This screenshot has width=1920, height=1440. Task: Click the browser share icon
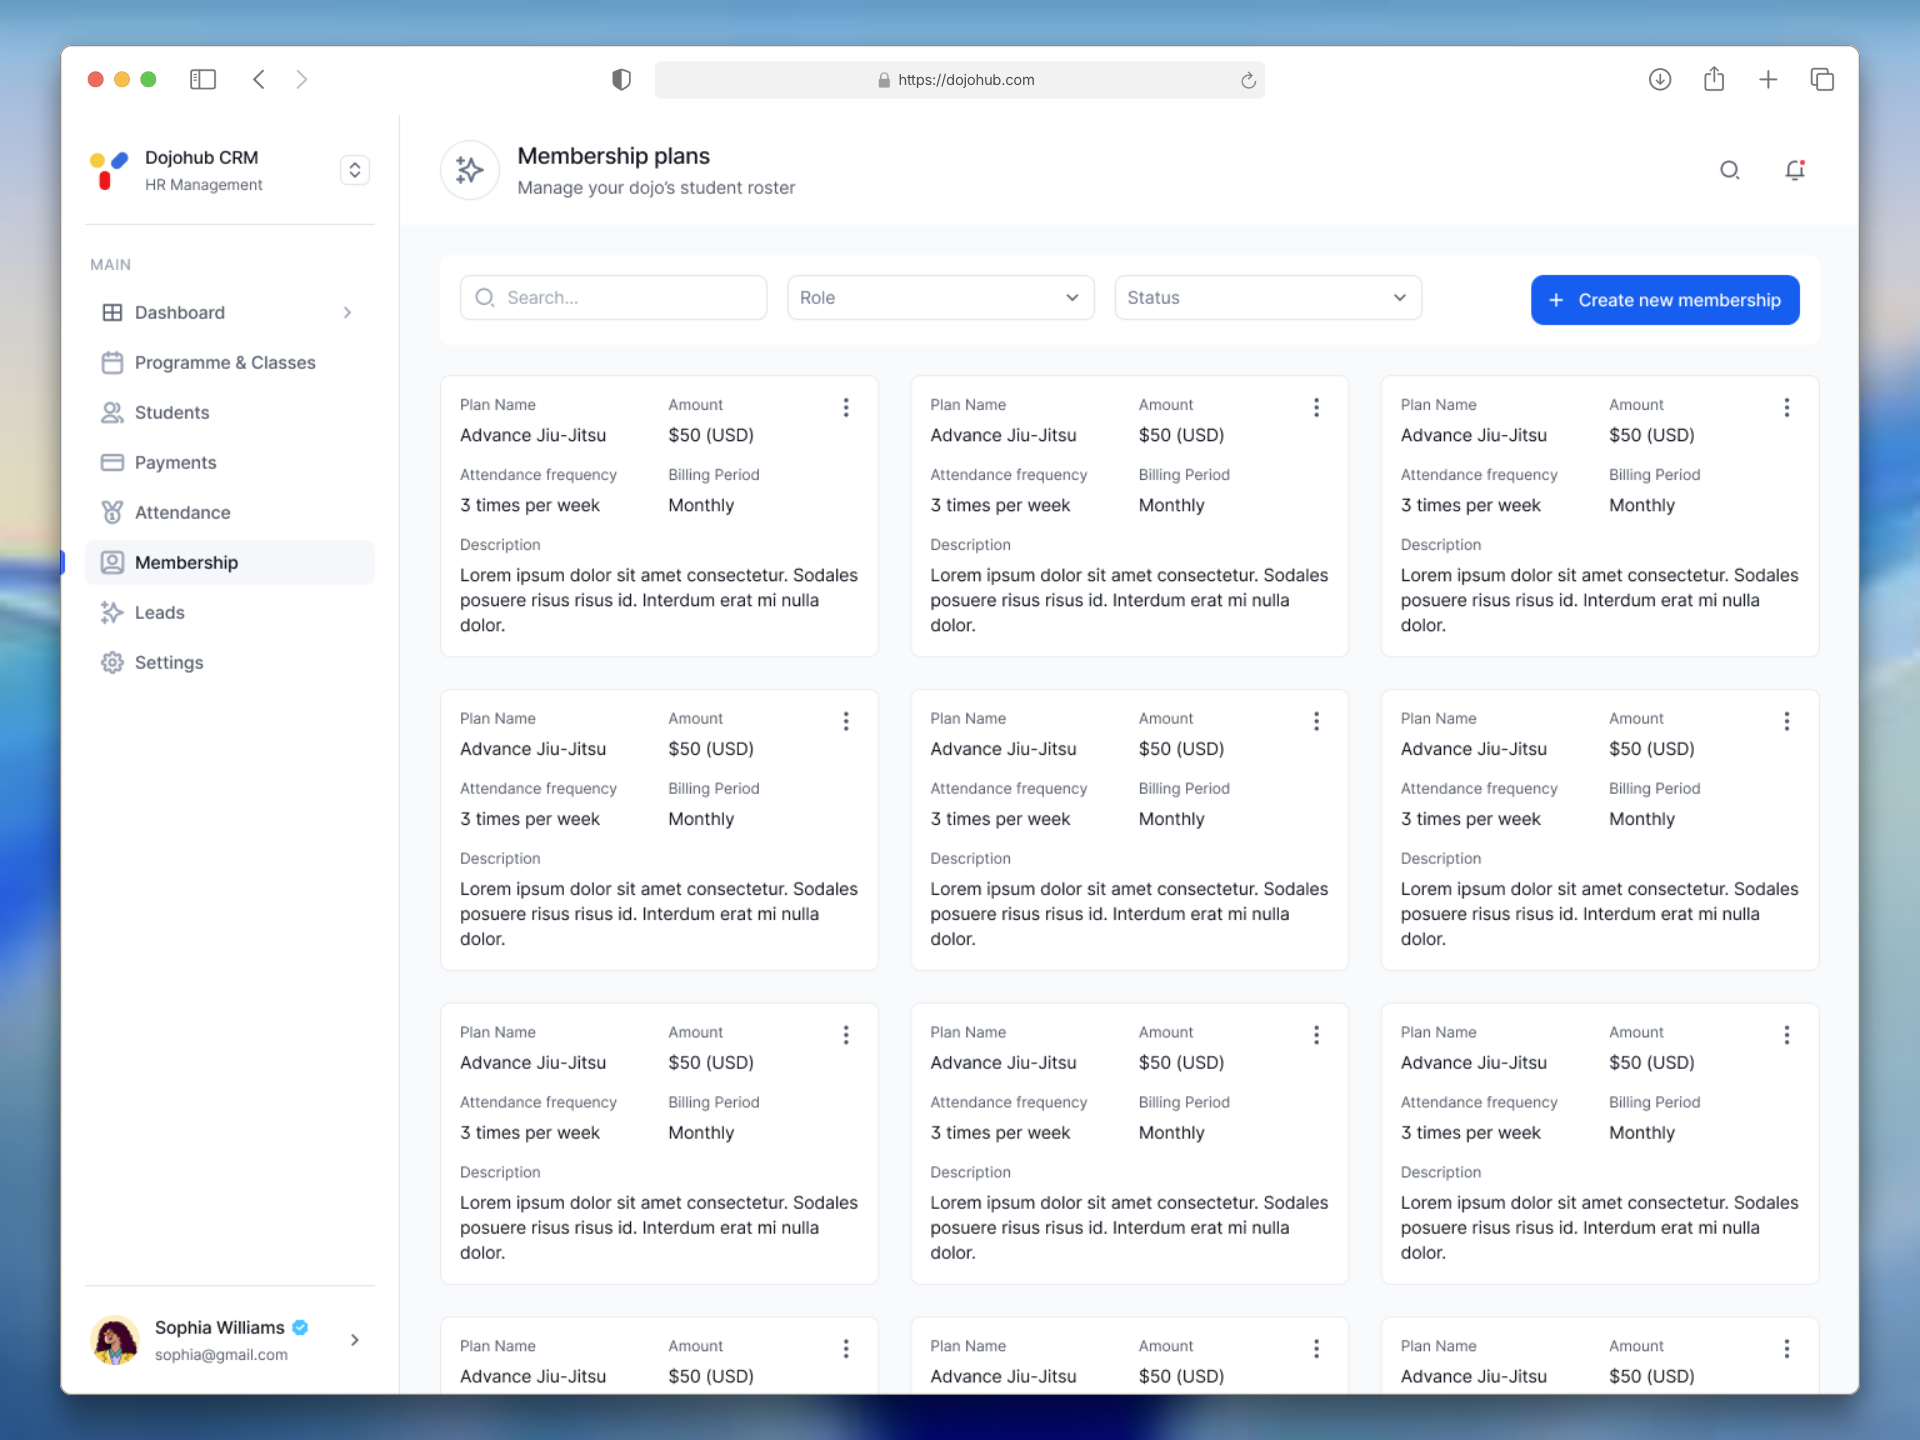point(1714,79)
